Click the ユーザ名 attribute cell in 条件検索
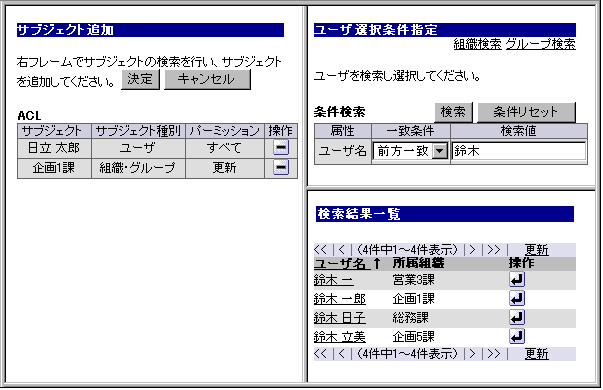The width and height of the screenshot is (603, 390). 343,151
